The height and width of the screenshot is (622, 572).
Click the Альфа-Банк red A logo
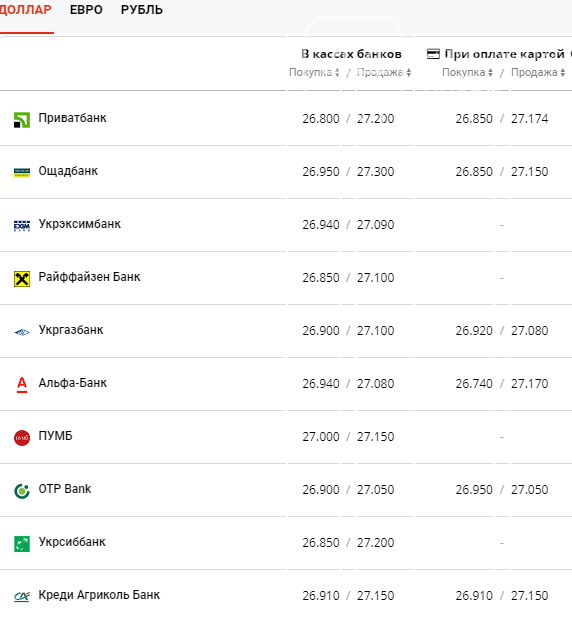[22, 385]
